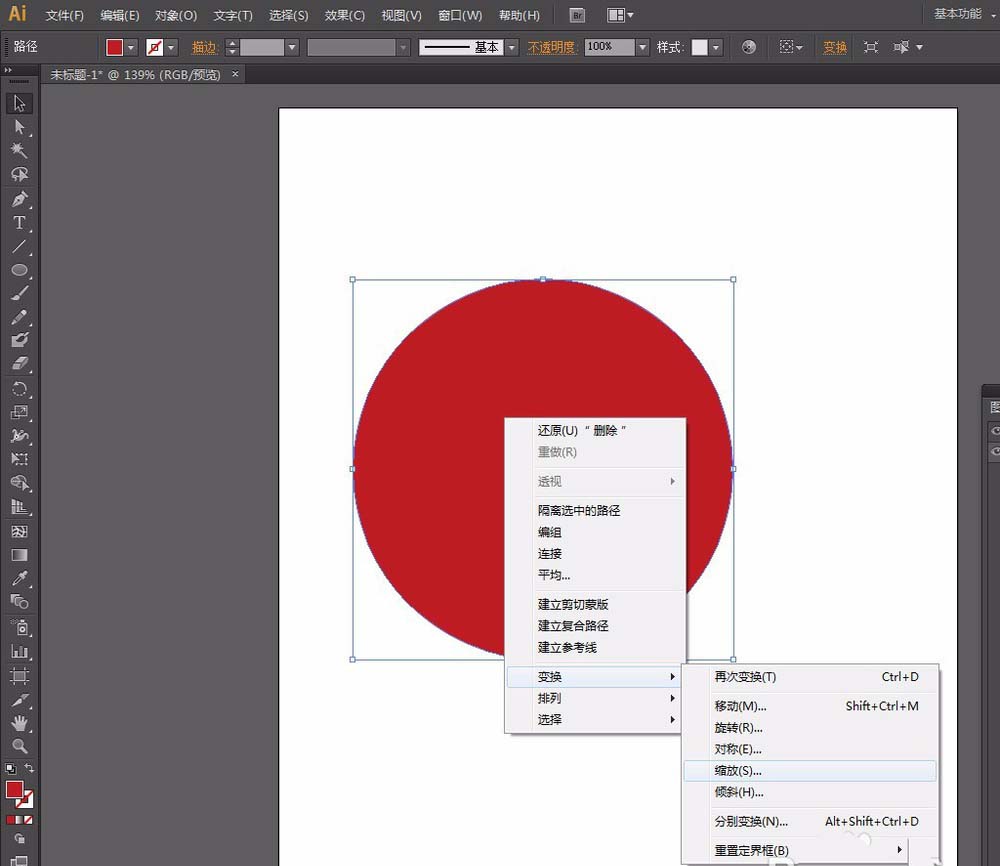This screenshot has width=1000, height=866.
Task: Close the 未标题-1 document tab
Action: click(235, 74)
